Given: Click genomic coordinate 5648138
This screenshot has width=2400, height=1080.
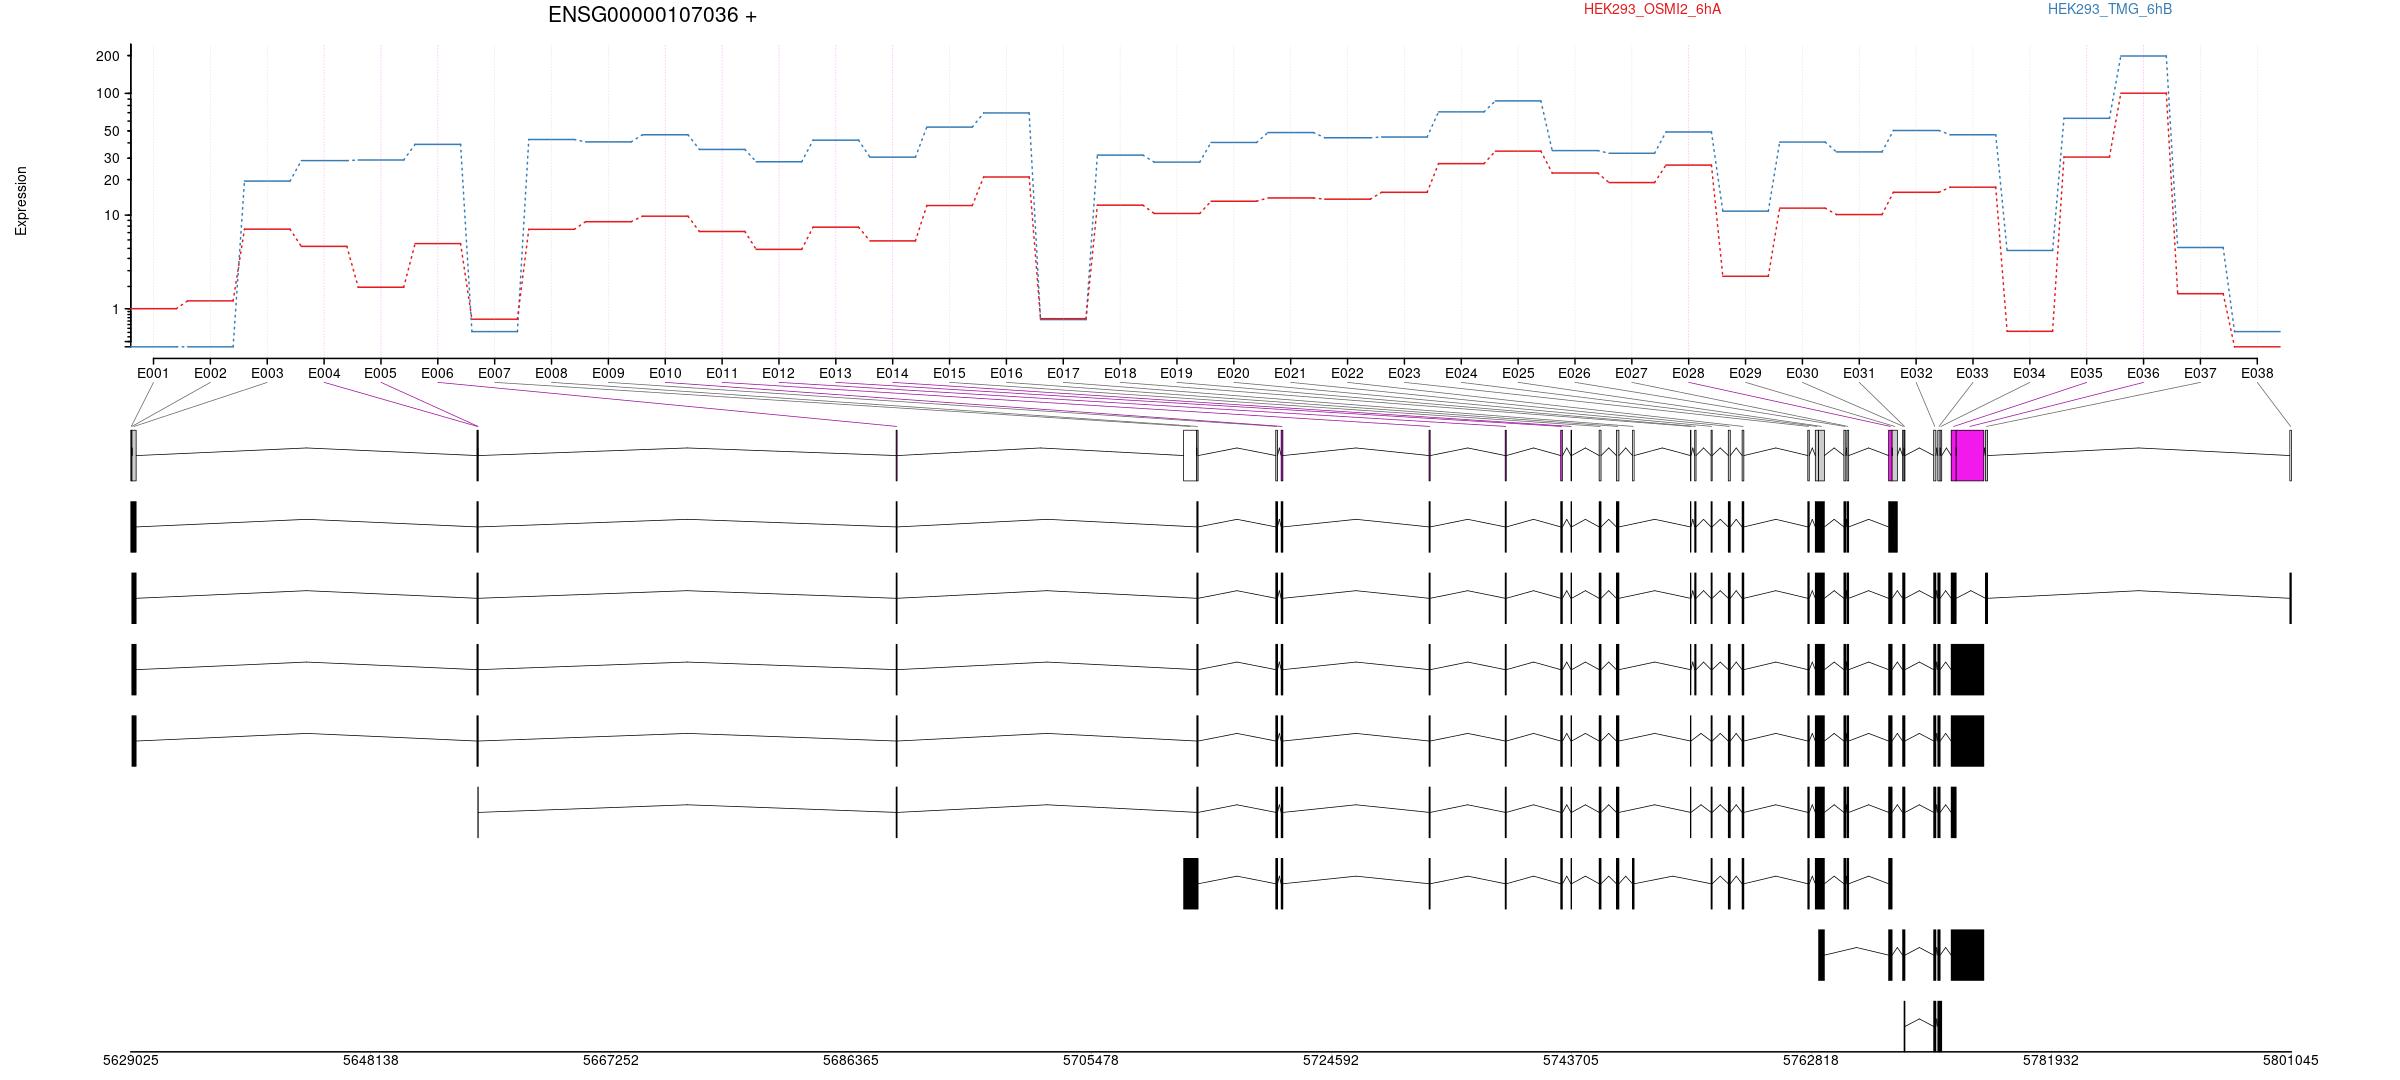Looking at the screenshot, I should pos(370,1060).
